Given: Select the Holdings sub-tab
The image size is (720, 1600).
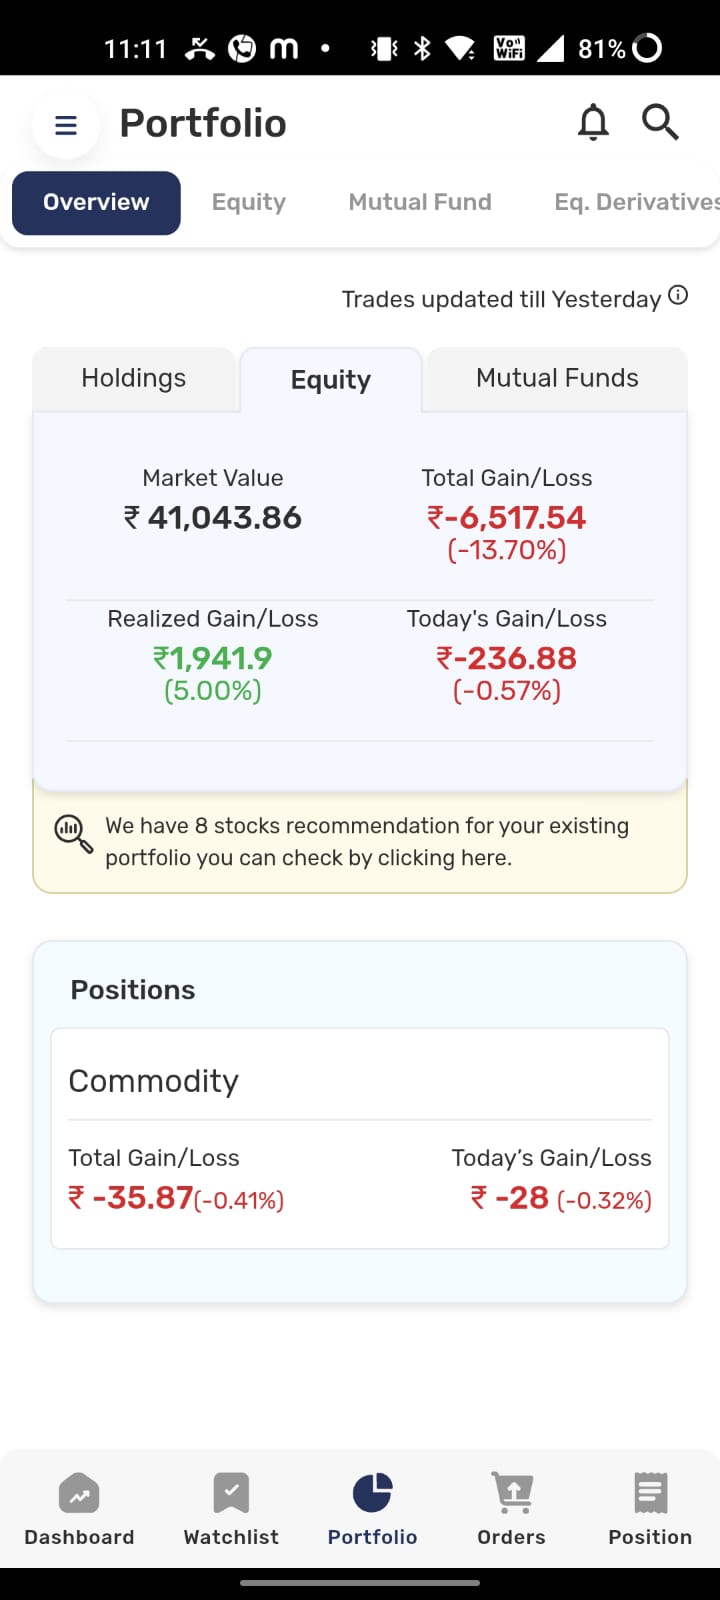Looking at the screenshot, I should [134, 379].
